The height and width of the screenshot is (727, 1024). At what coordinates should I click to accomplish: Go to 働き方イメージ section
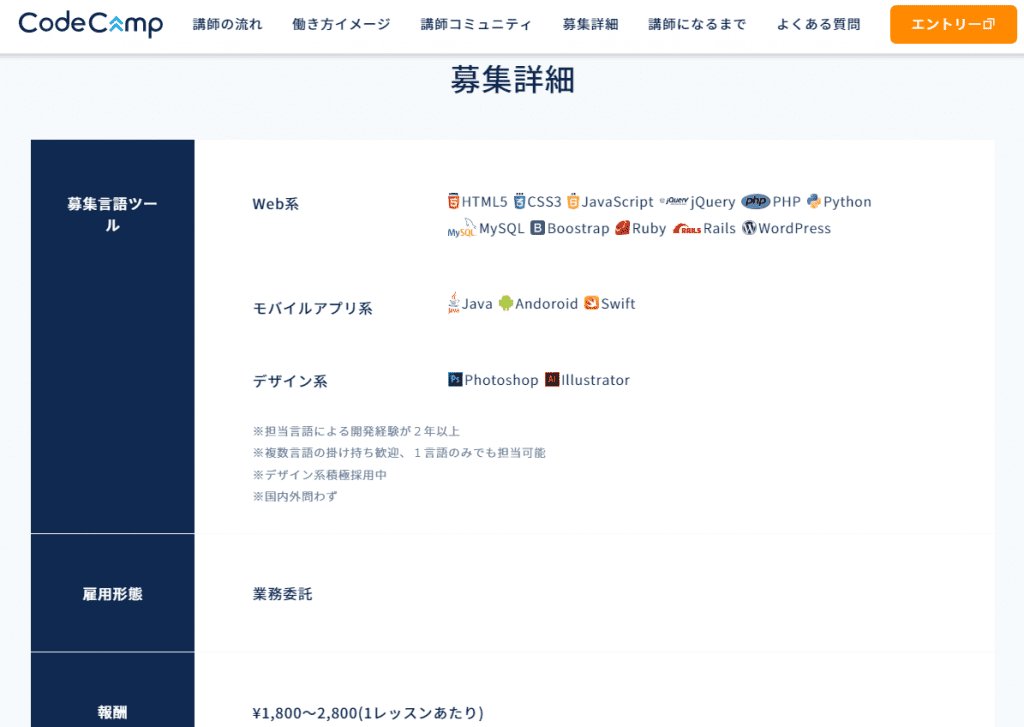click(x=341, y=25)
